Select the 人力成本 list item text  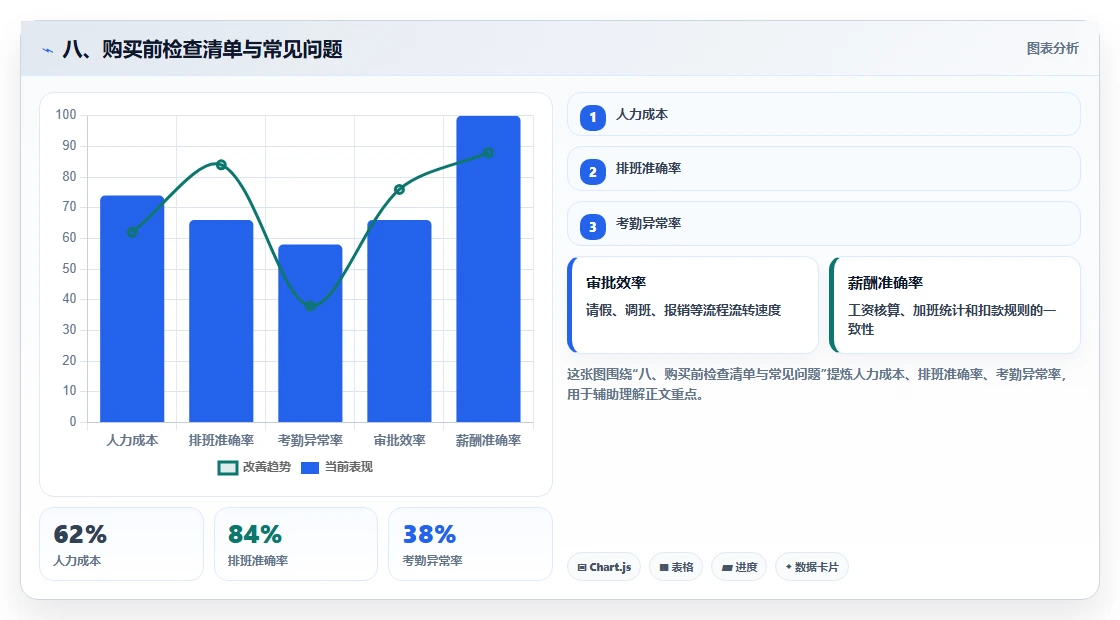tap(642, 114)
